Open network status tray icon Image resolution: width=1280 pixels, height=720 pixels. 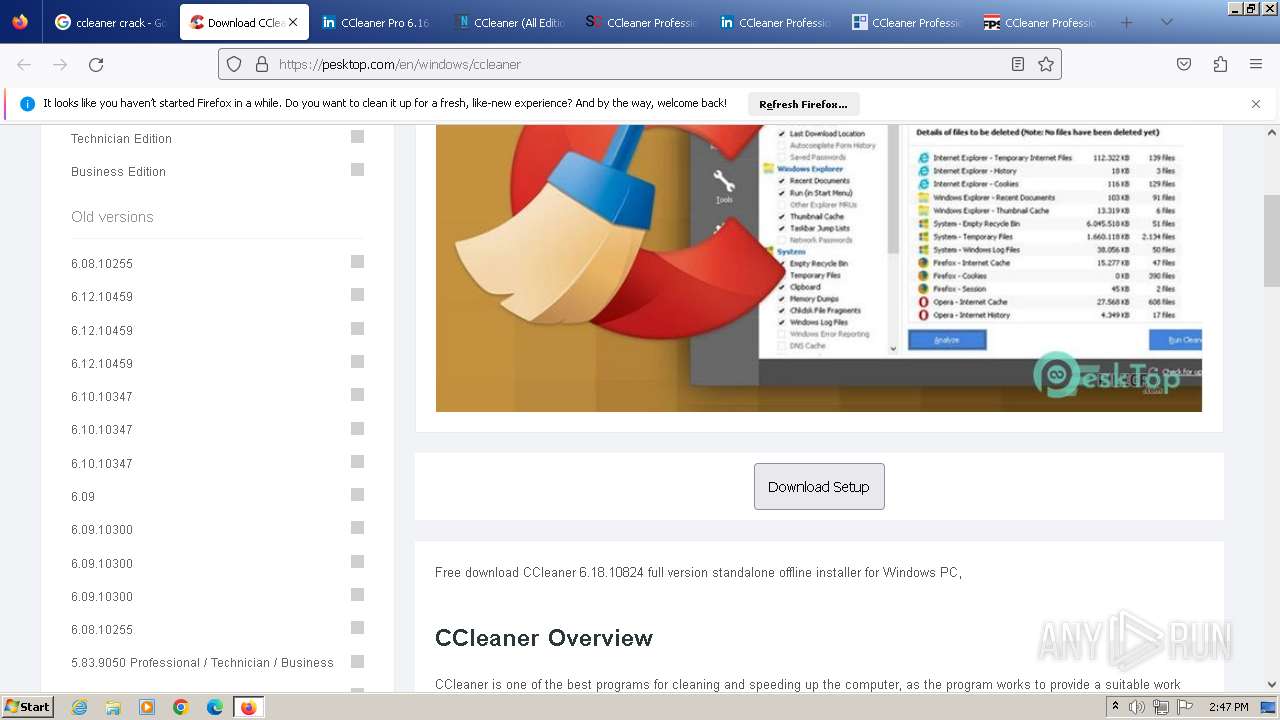1161,707
